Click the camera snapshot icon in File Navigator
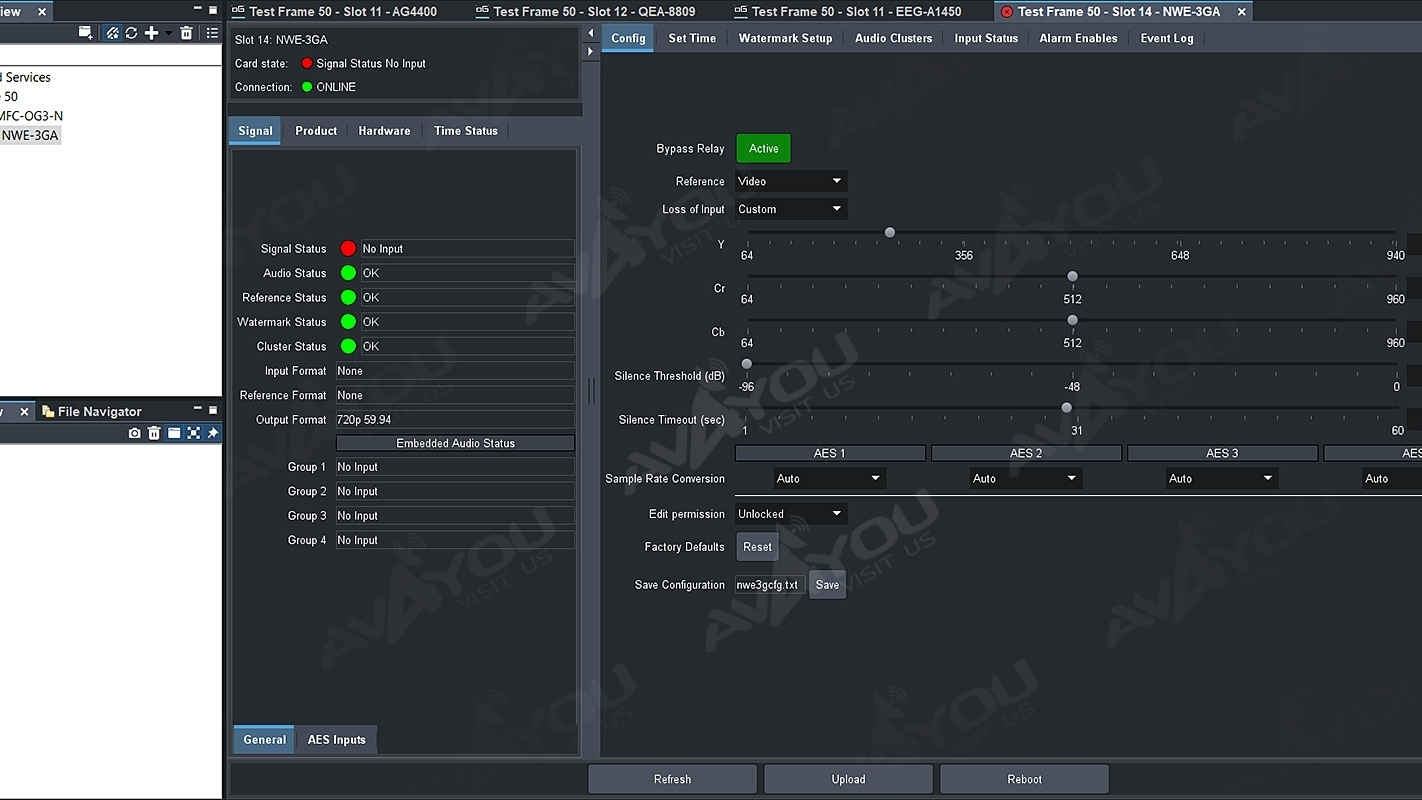 tap(135, 433)
